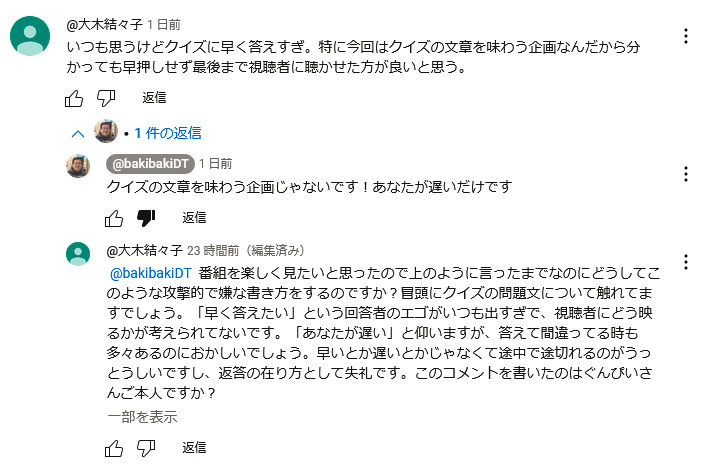Collapse replies using the blue chevron
The height and width of the screenshot is (475, 720).
pyautogui.click(x=78, y=134)
